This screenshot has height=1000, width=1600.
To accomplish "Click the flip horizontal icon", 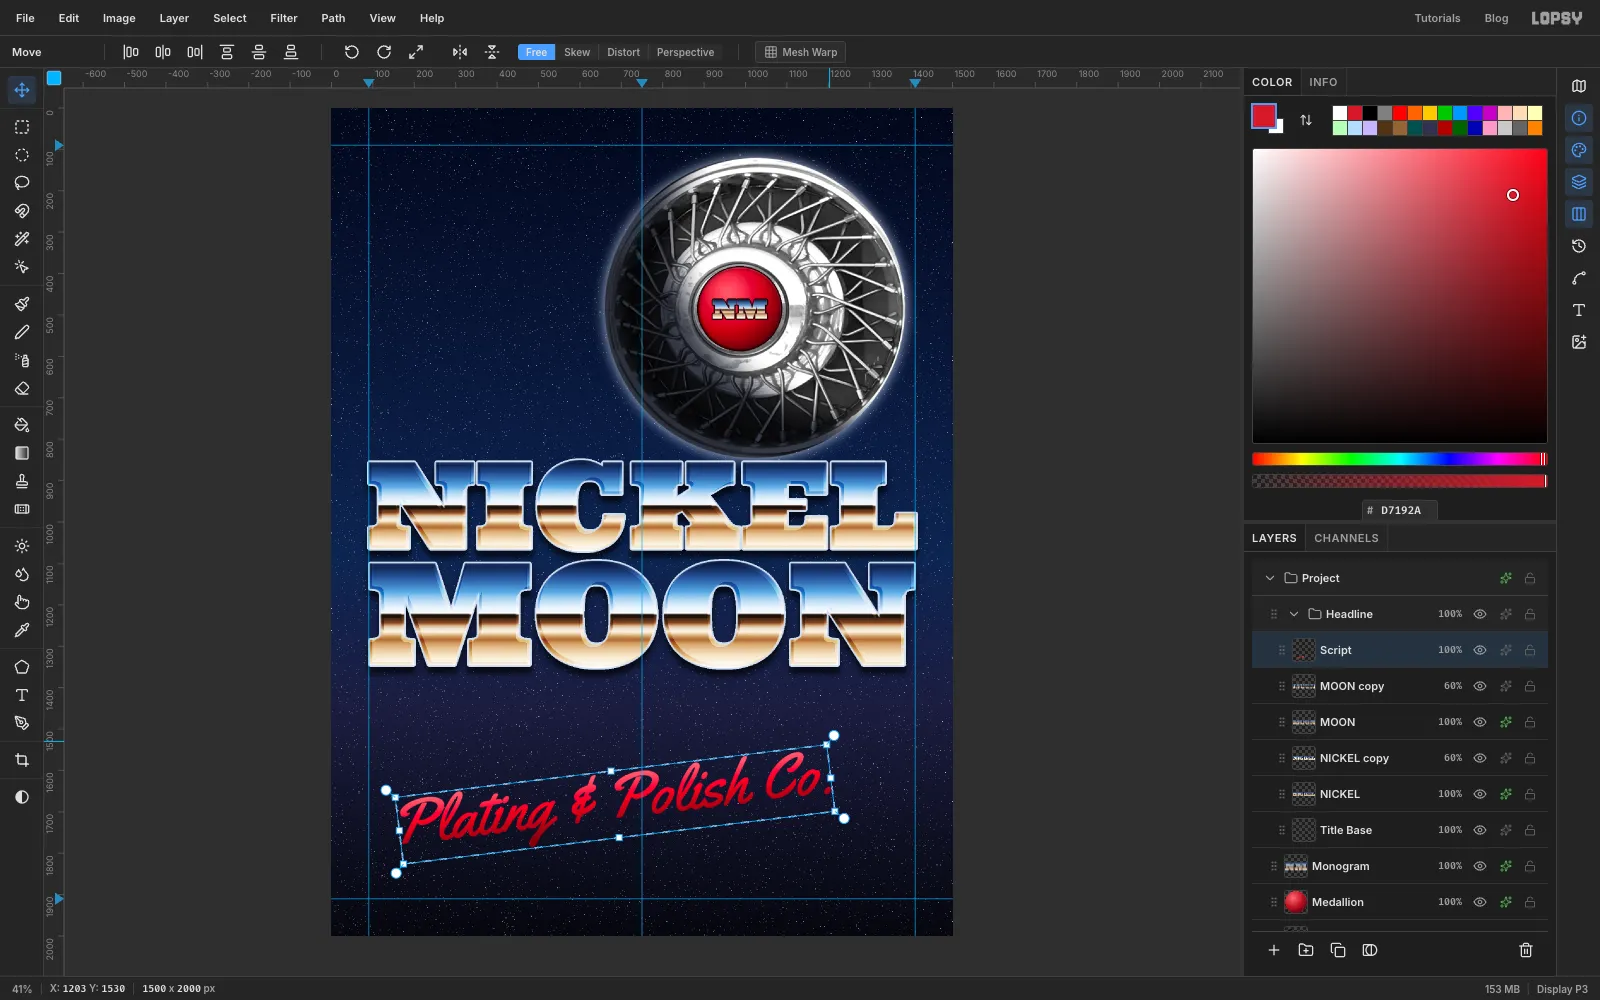I will pos(460,52).
